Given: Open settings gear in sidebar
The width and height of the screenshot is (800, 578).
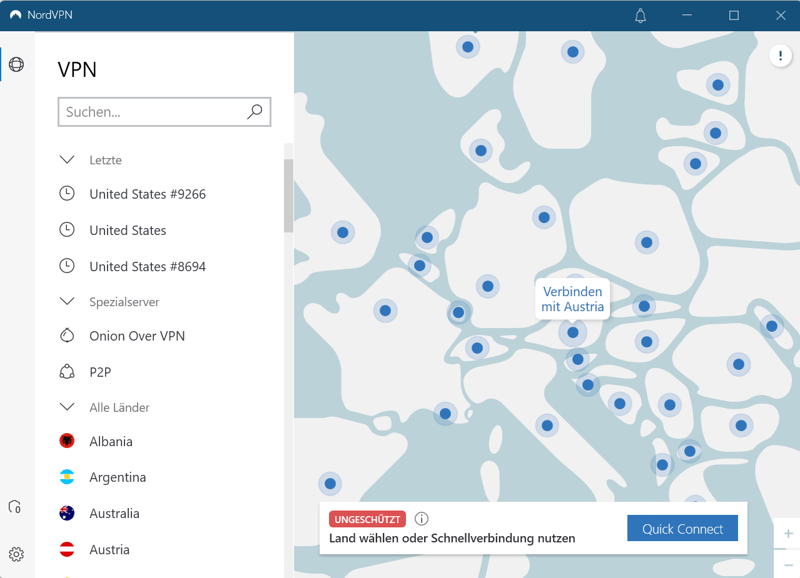Looking at the screenshot, I should pyautogui.click(x=16, y=554).
